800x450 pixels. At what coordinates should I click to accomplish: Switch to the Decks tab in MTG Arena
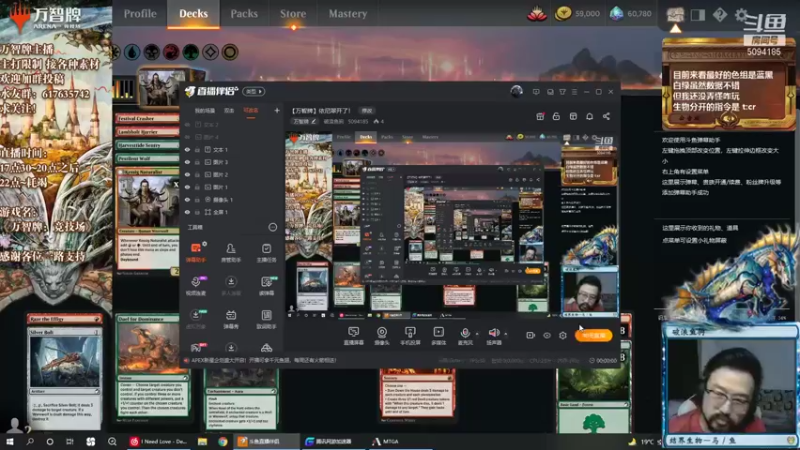pos(193,14)
